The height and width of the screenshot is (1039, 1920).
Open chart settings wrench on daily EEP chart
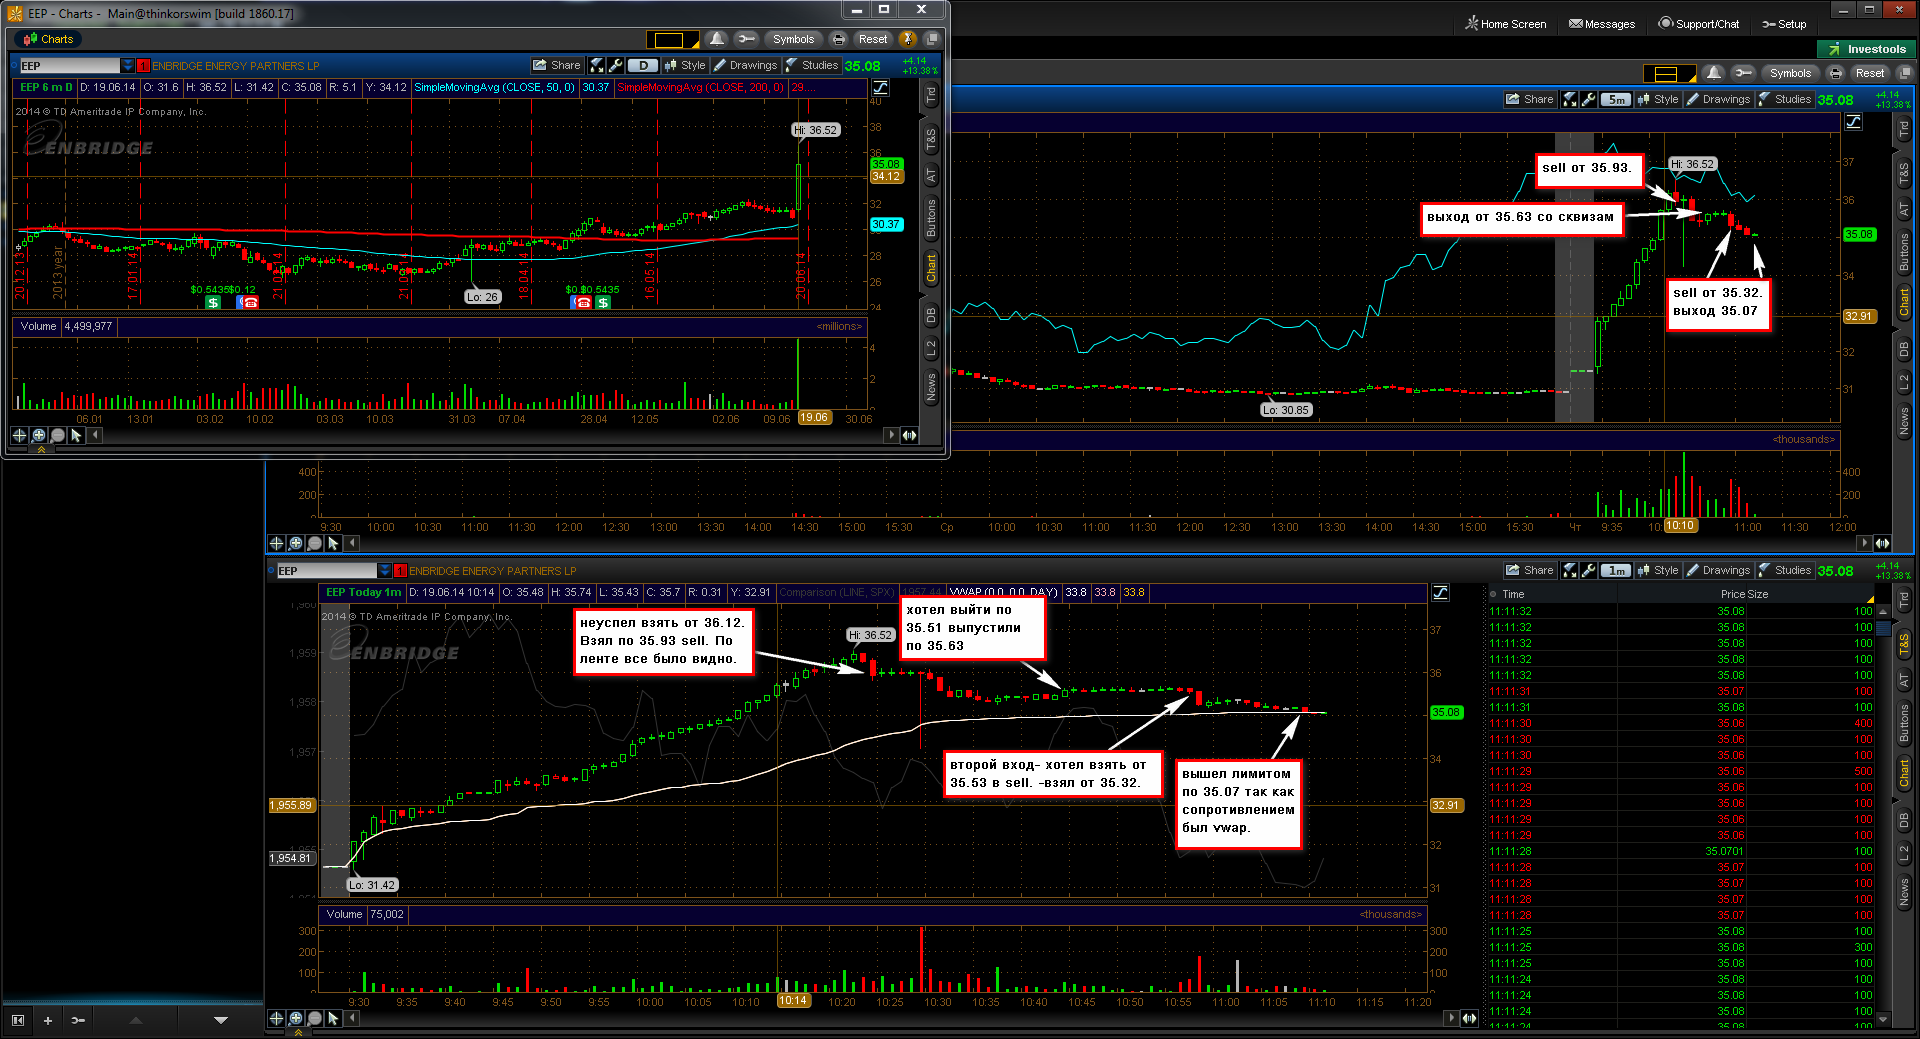tap(615, 65)
